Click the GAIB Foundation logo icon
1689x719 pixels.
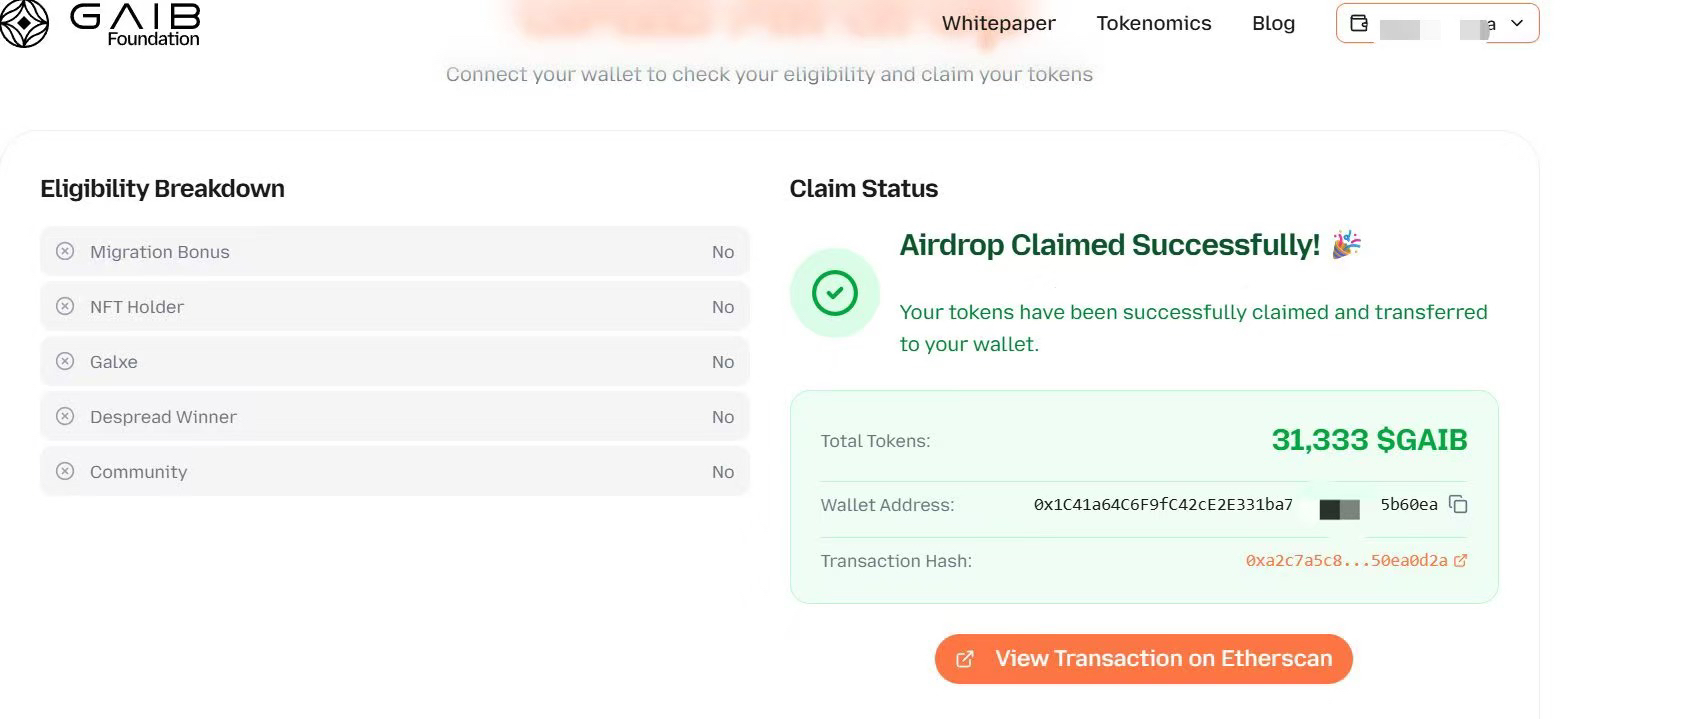pos(24,24)
